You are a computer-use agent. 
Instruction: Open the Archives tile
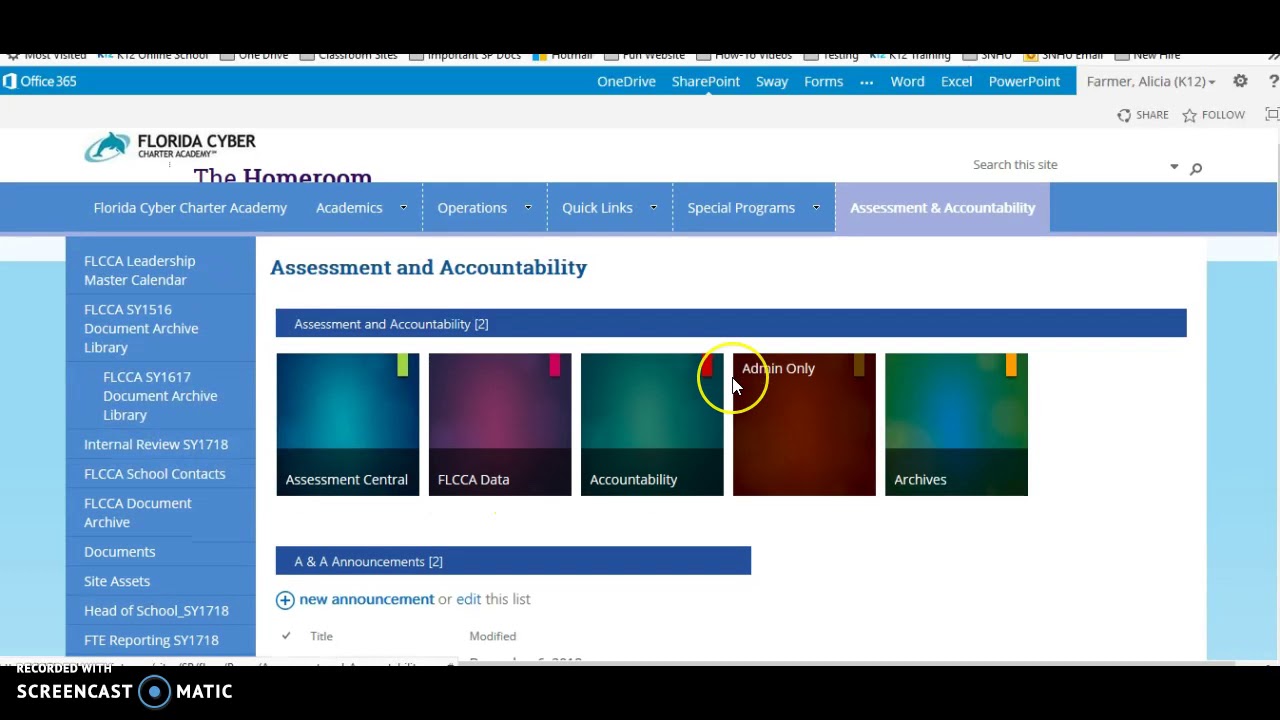point(956,424)
